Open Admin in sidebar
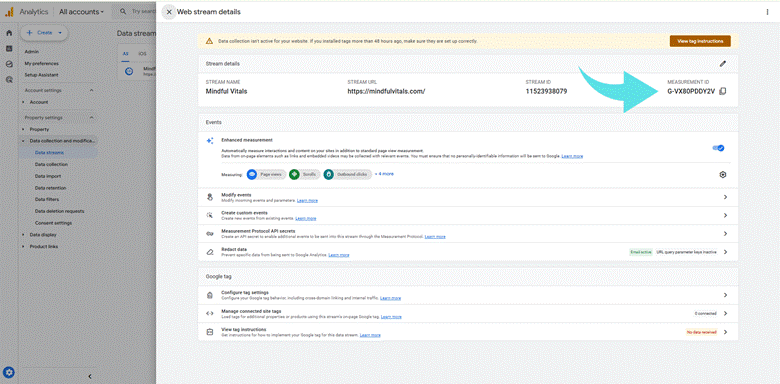This screenshot has width=780, height=384. pos(32,51)
